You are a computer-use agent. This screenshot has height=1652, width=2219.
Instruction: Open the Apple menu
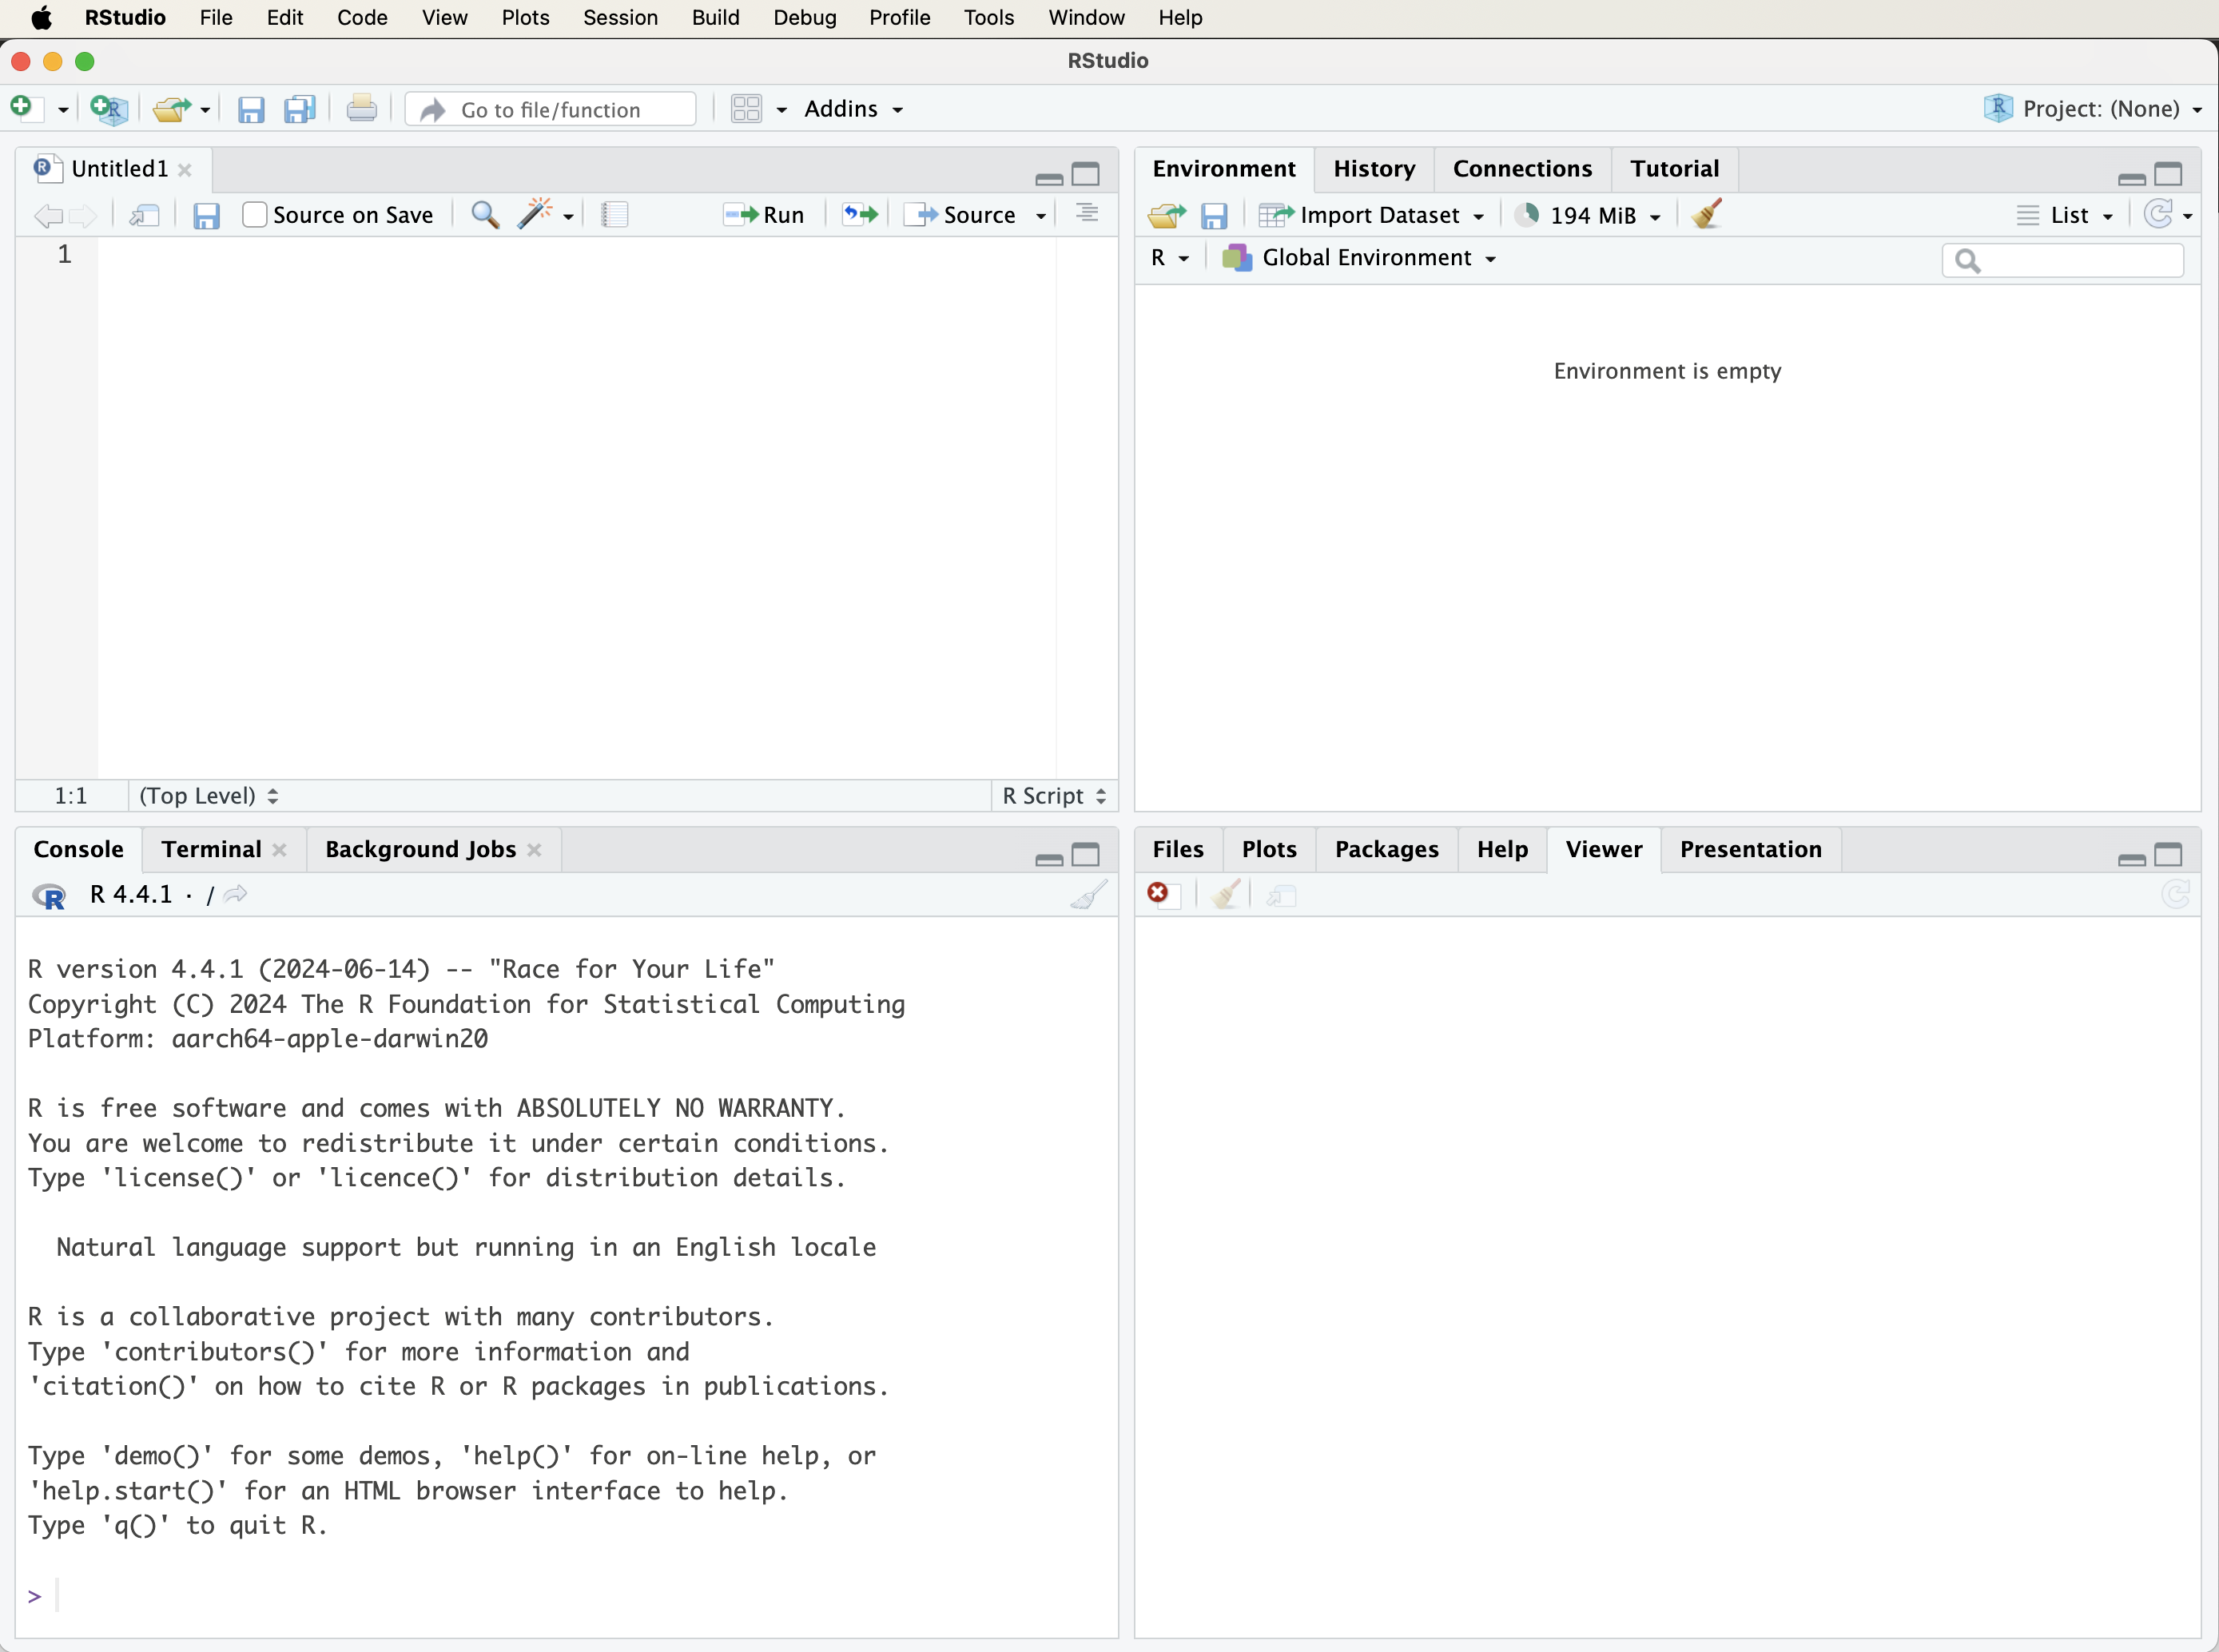click(x=41, y=18)
